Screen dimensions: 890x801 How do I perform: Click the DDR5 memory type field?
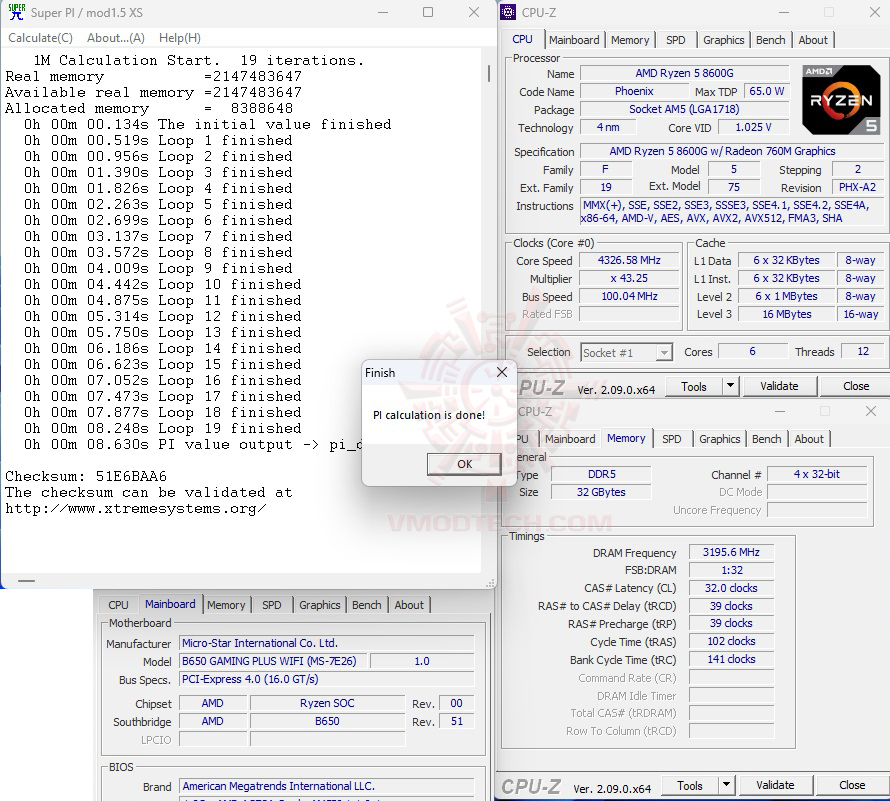[x=601, y=474]
